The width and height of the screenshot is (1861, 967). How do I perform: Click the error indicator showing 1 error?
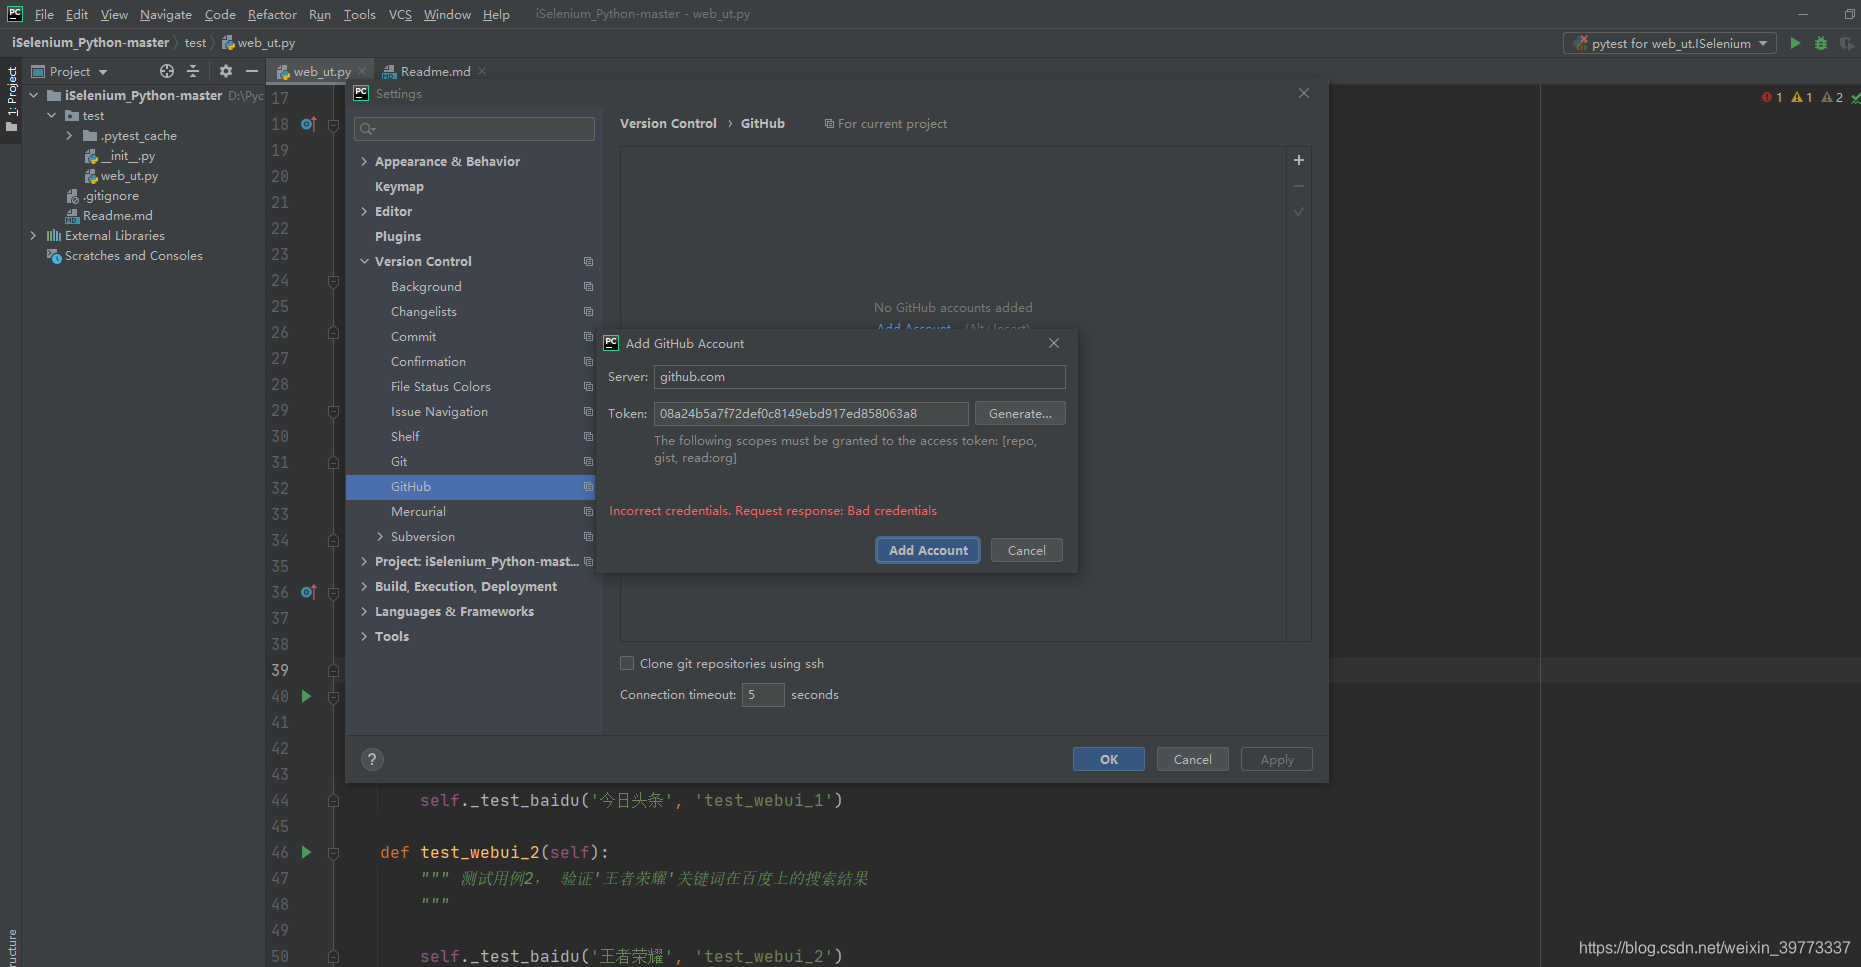pyautogui.click(x=1772, y=97)
